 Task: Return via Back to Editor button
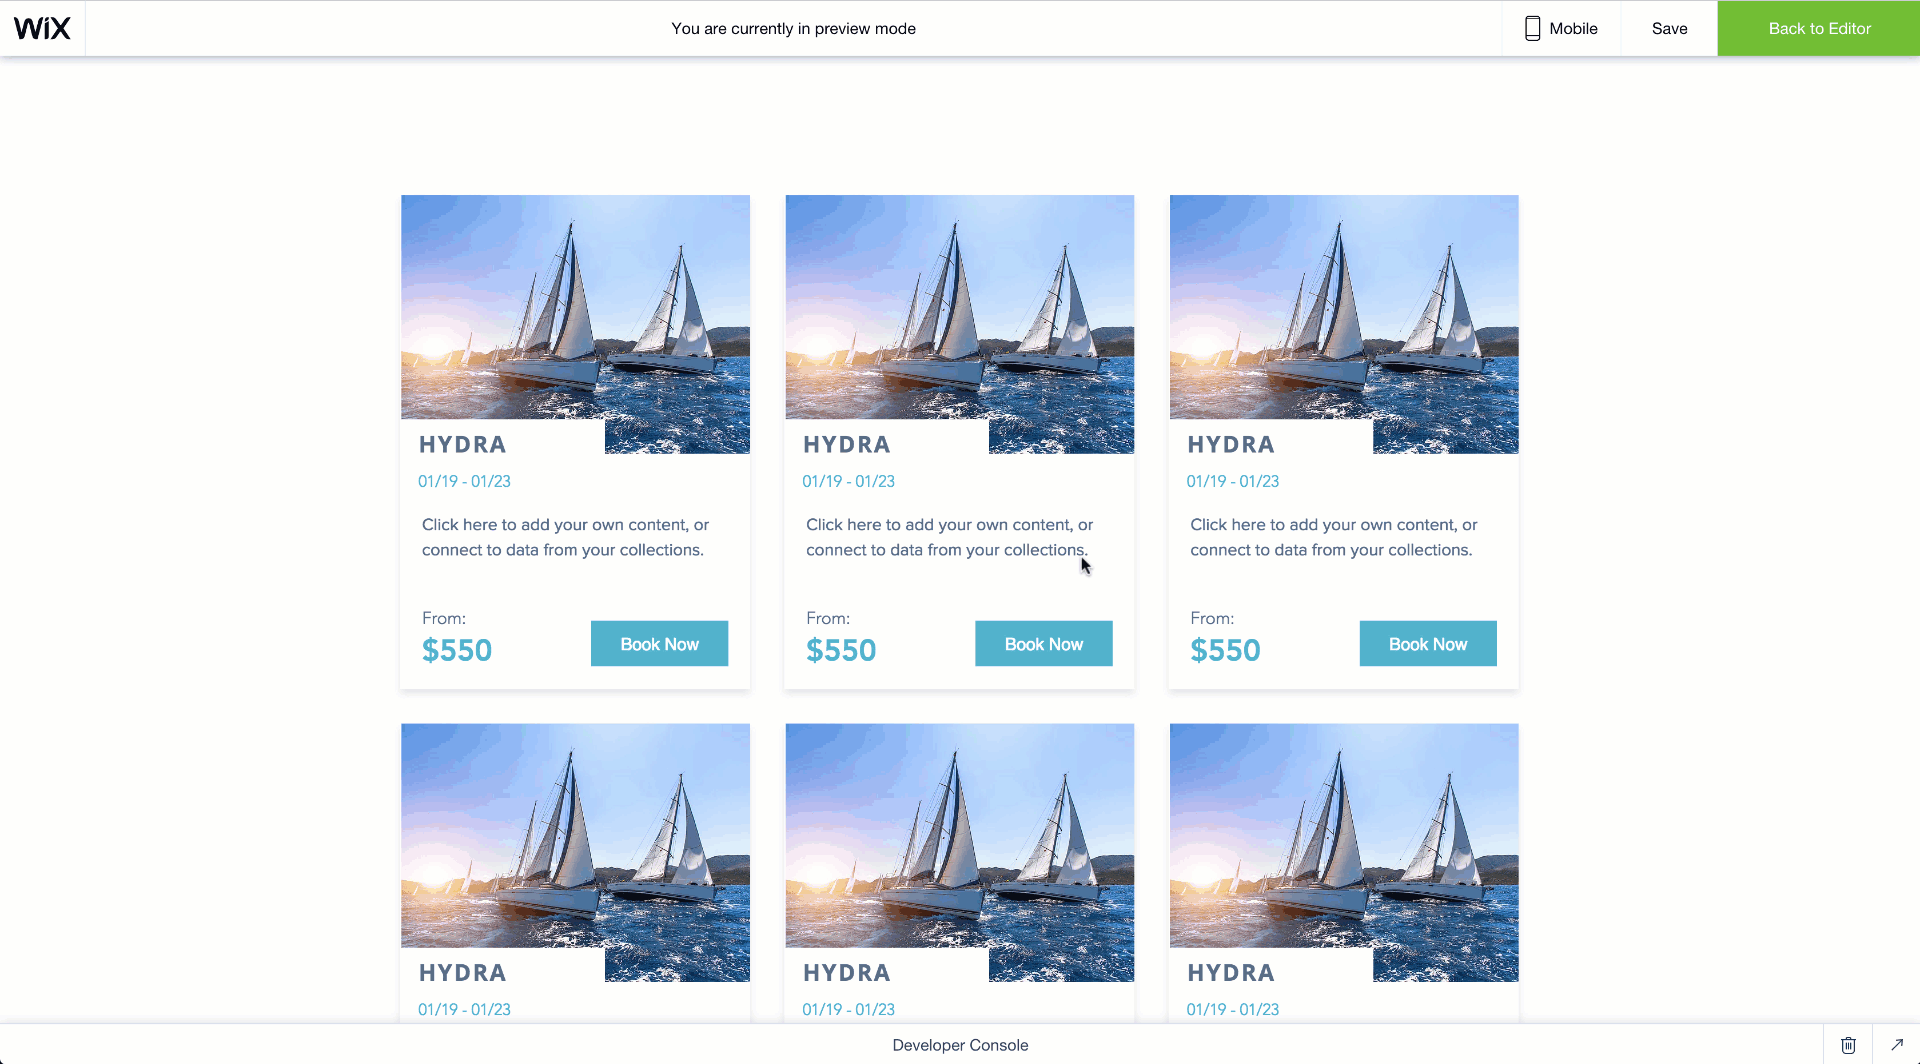pyautogui.click(x=1818, y=28)
